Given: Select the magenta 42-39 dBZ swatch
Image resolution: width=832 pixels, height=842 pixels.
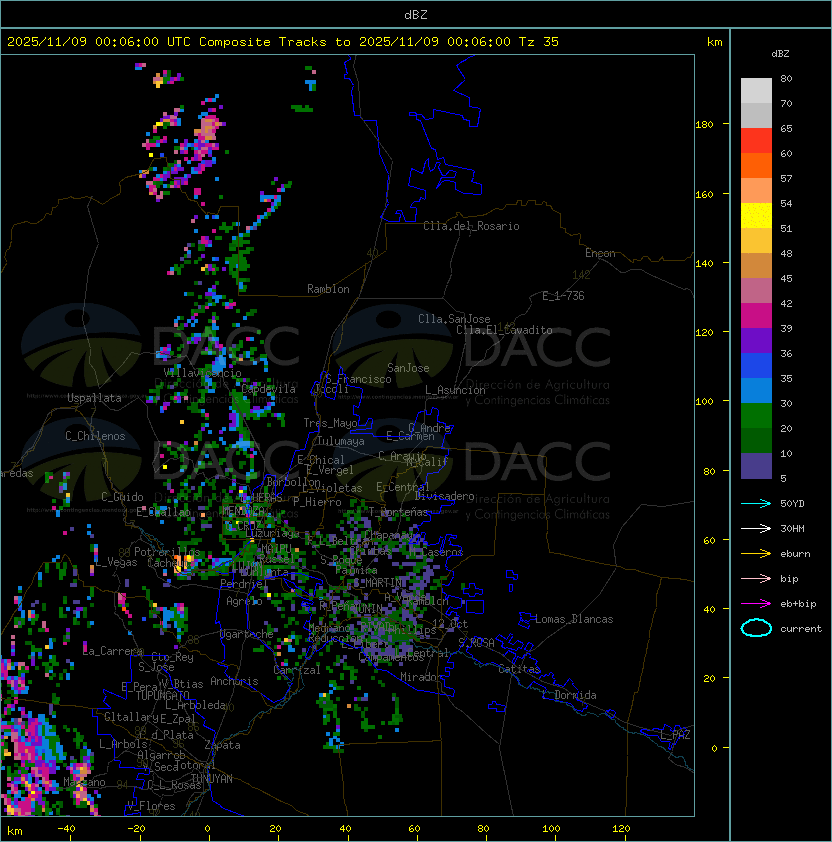Looking at the screenshot, I should tap(756, 316).
